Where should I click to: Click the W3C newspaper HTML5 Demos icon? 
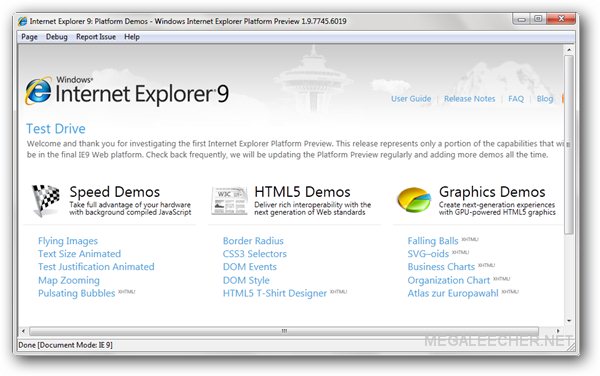[x=229, y=201]
